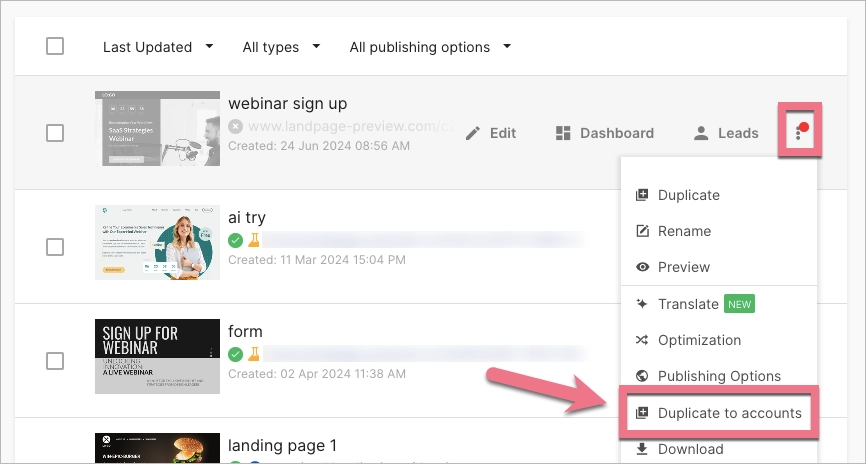
Task: Click the Optimization shuffle icon
Action: [642, 340]
